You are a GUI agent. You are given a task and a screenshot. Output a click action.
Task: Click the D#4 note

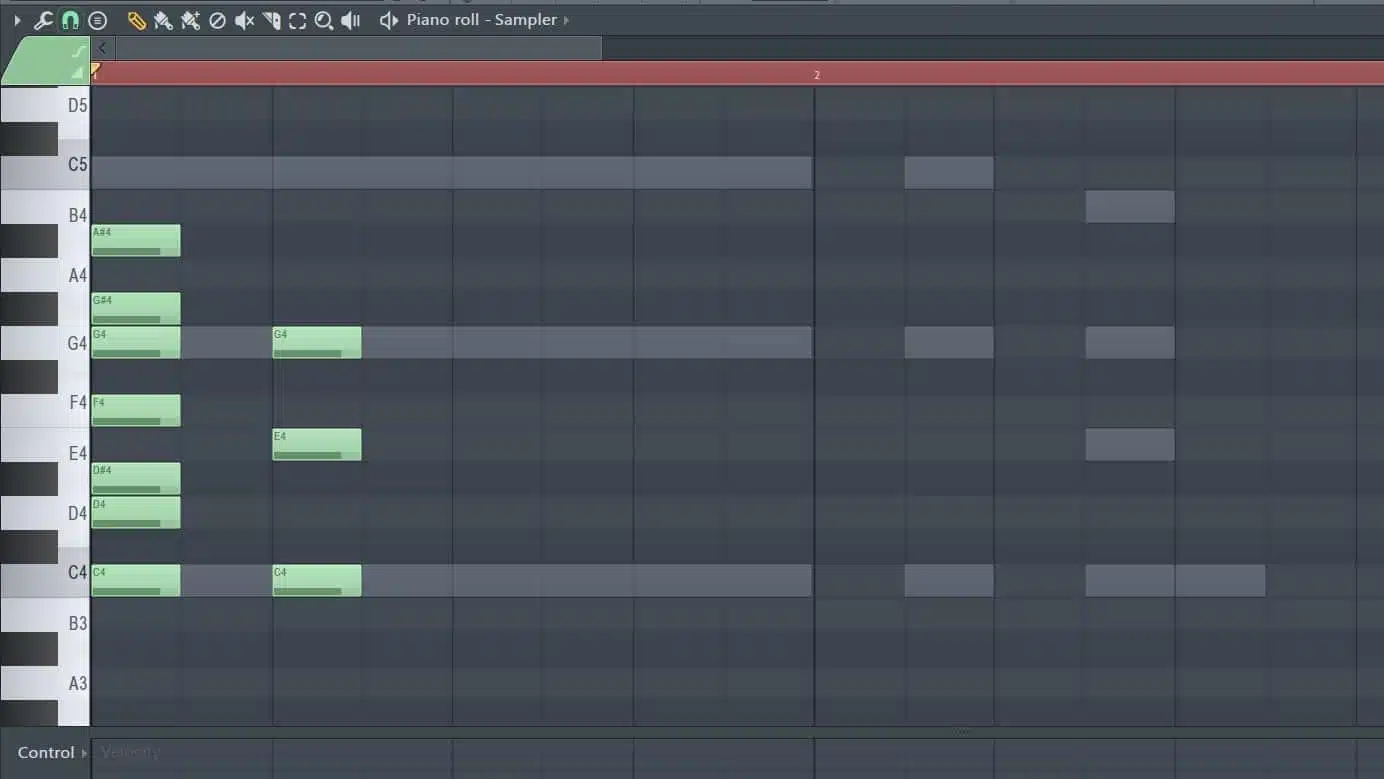136,479
